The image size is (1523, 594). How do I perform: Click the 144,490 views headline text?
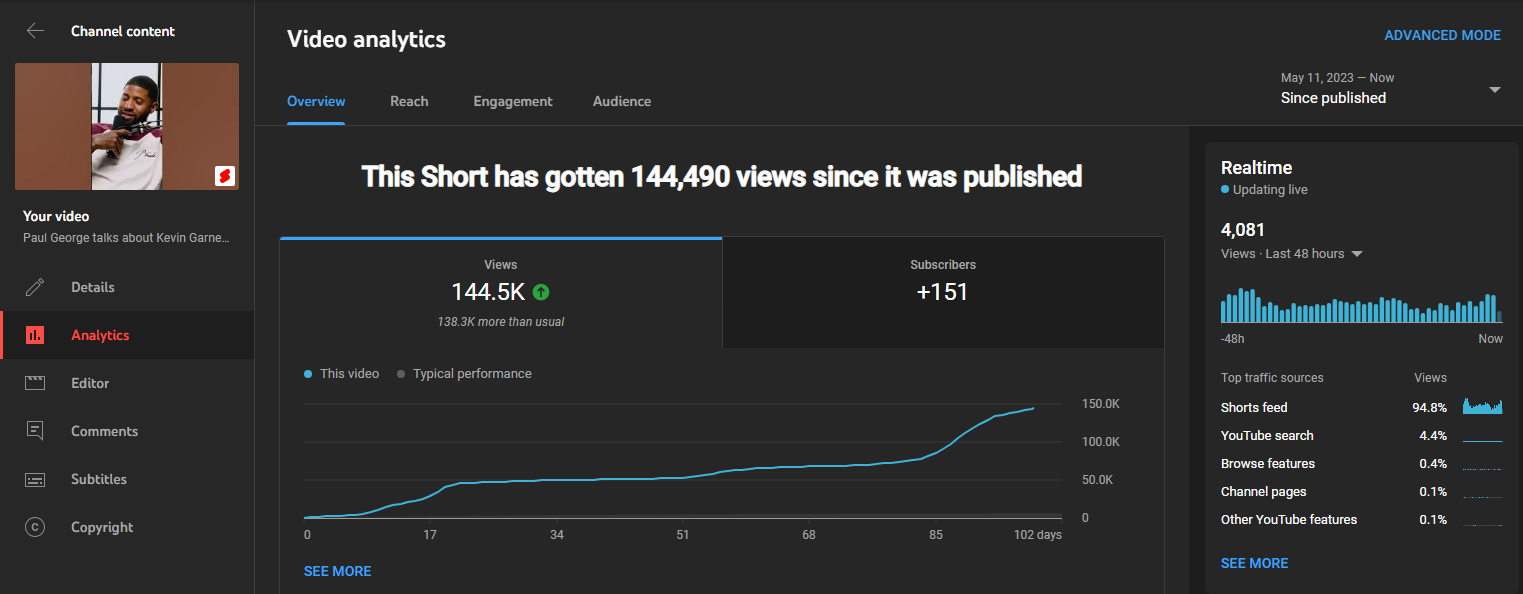[721, 177]
